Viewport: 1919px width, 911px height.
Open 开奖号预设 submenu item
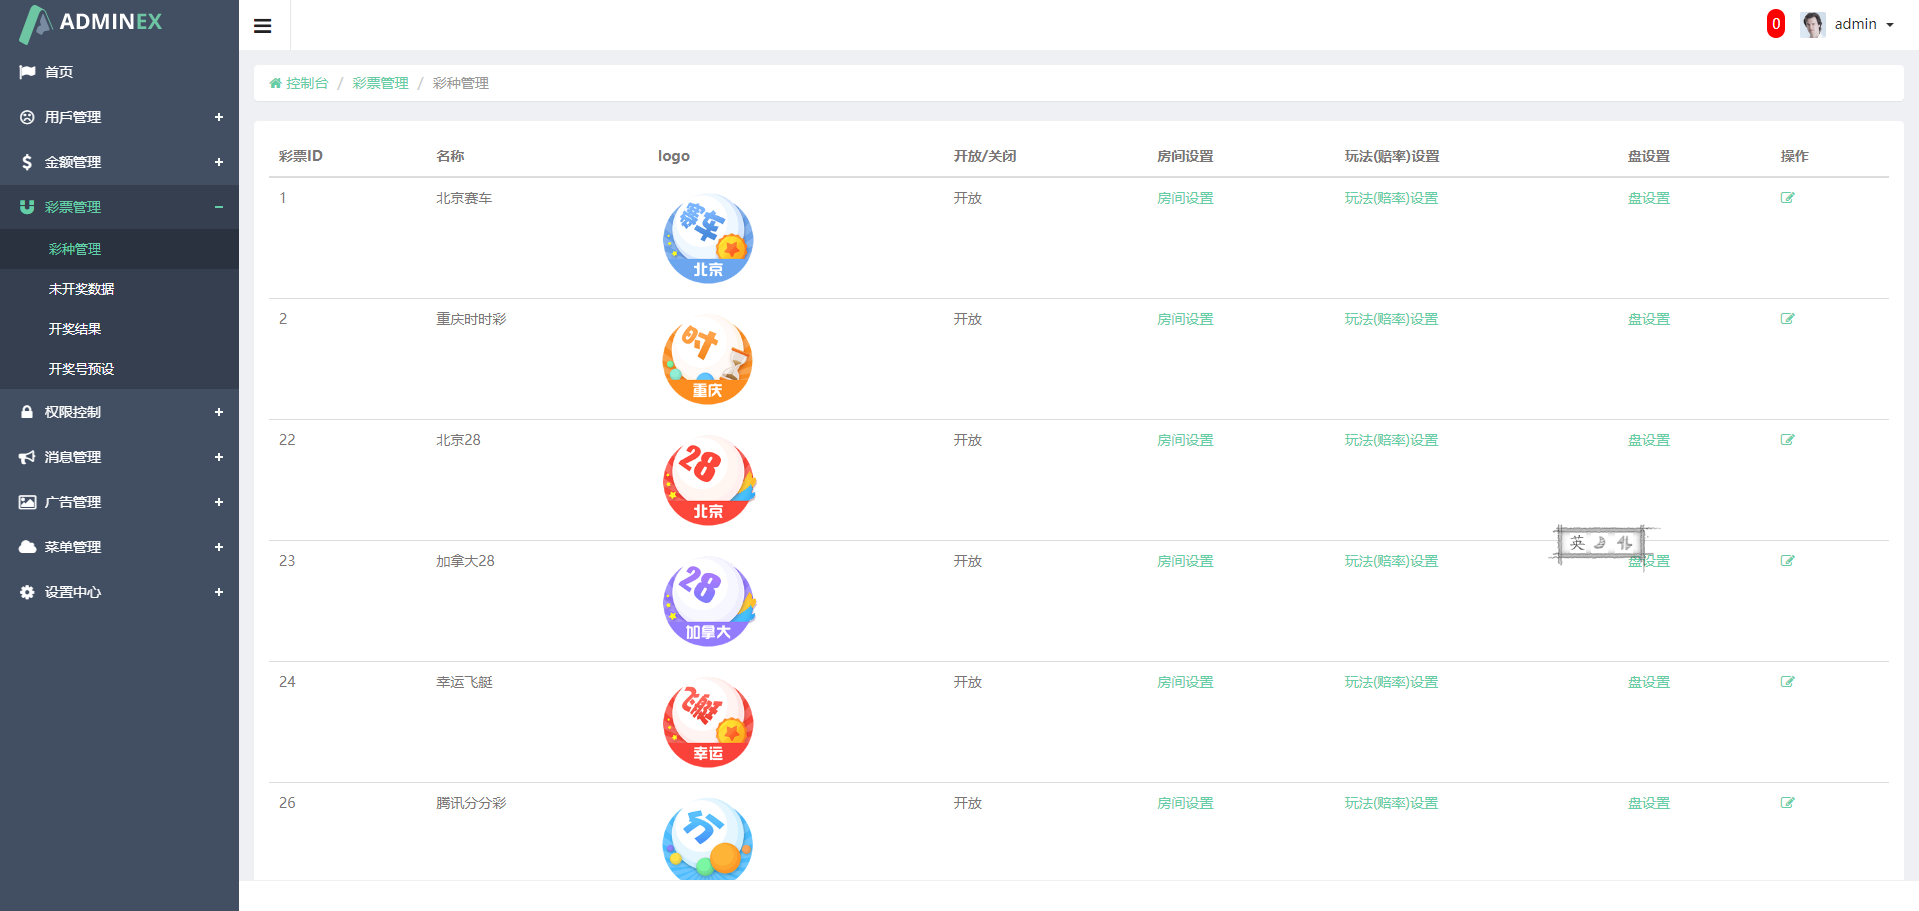click(81, 369)
